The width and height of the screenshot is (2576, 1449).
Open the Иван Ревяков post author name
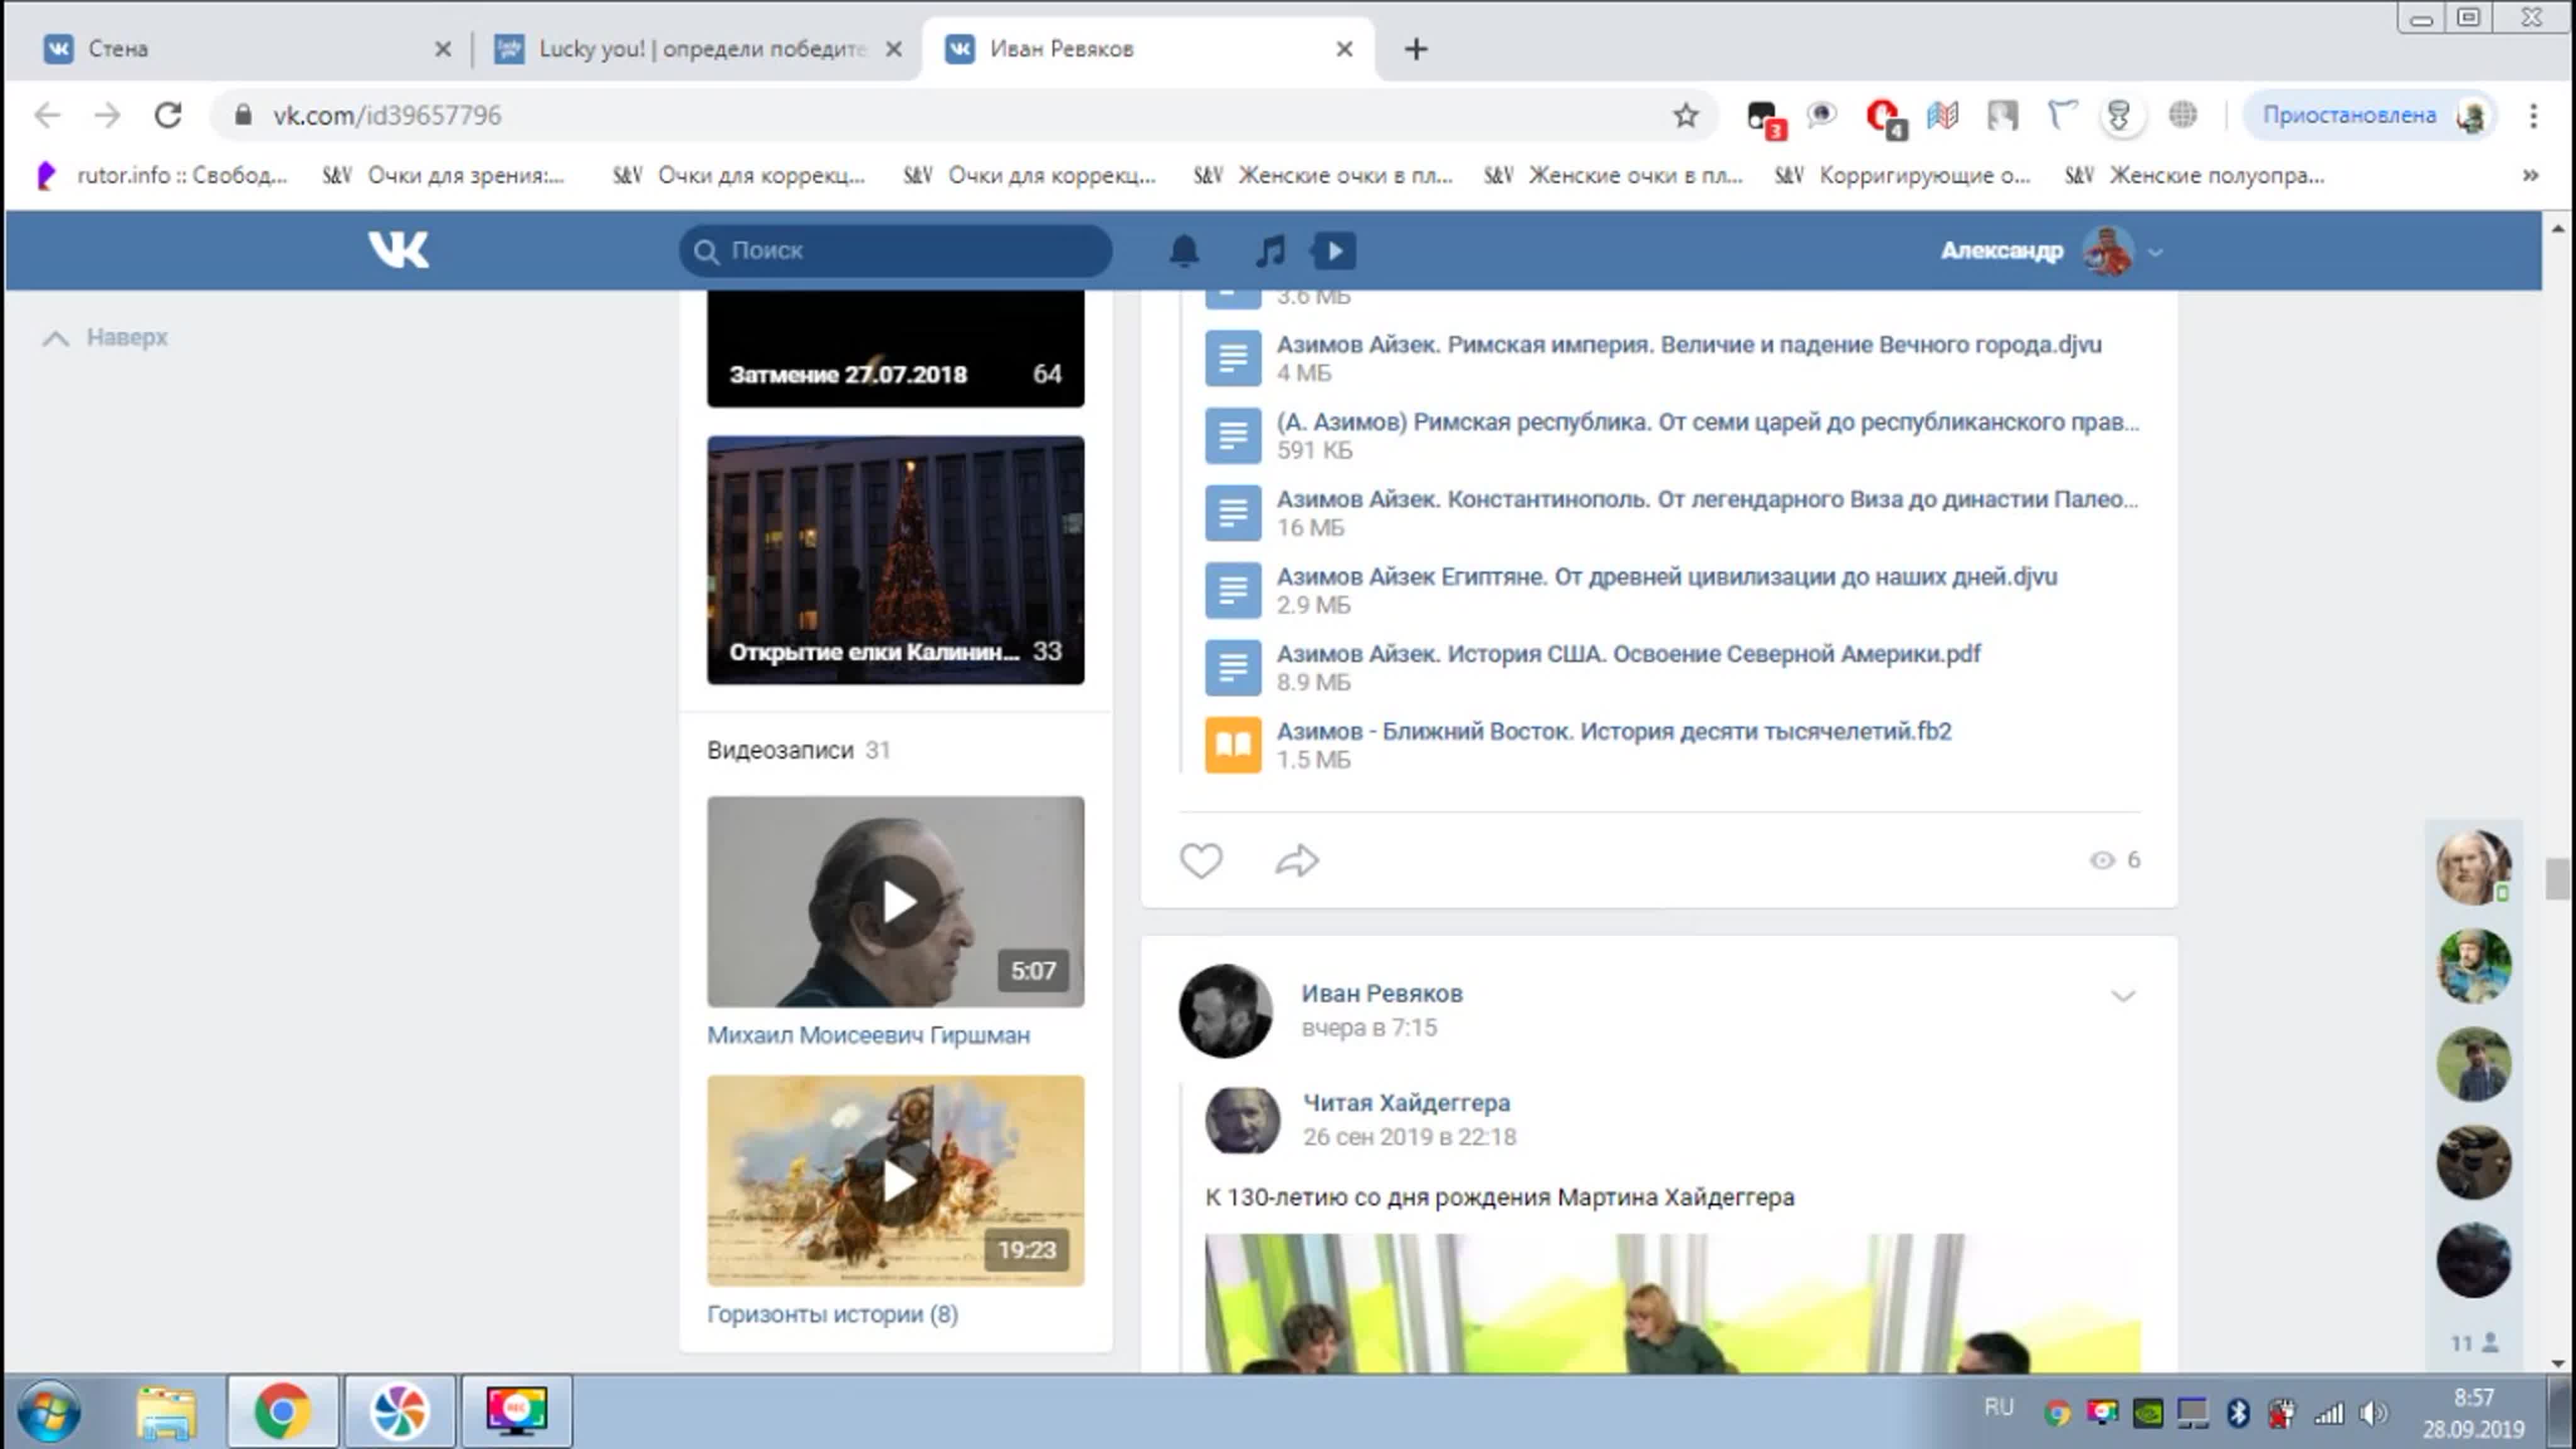(x=1381, y=994)
